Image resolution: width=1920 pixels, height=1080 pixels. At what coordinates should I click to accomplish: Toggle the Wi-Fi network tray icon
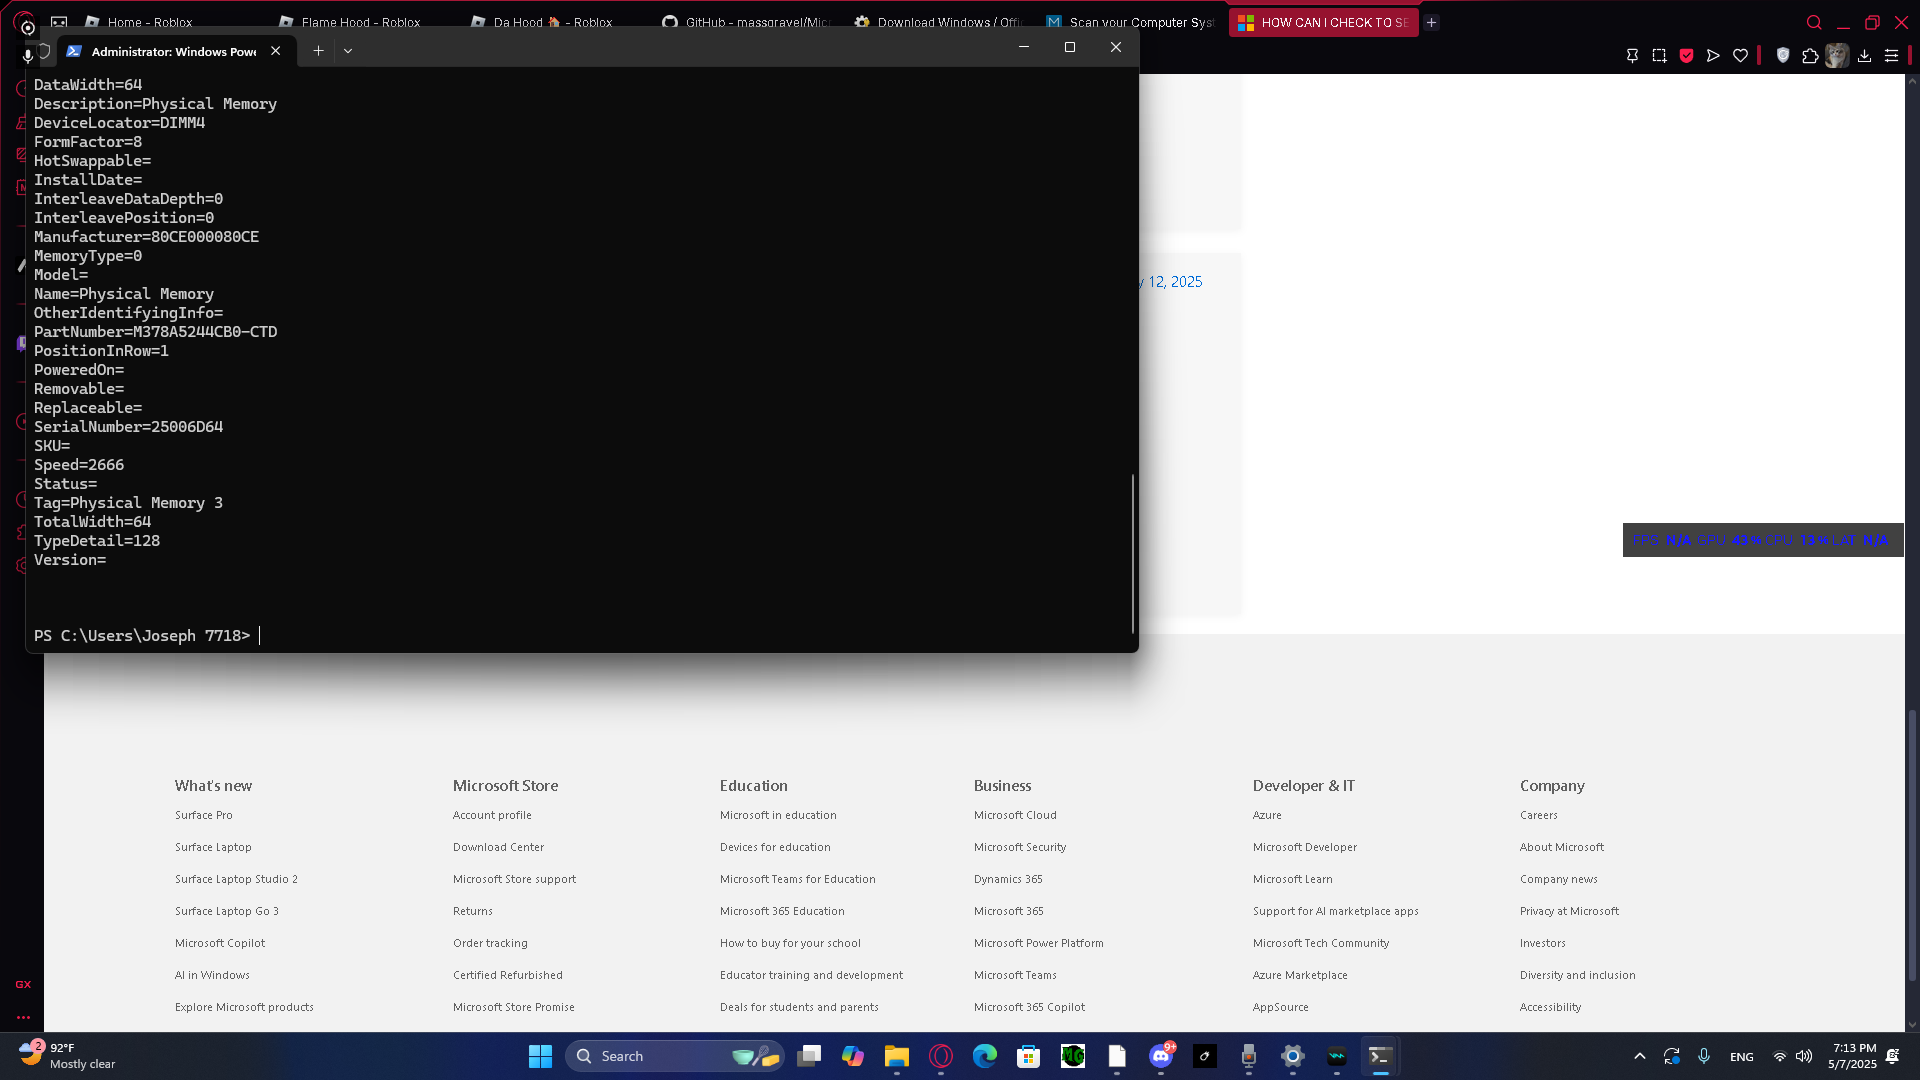1780,1056
